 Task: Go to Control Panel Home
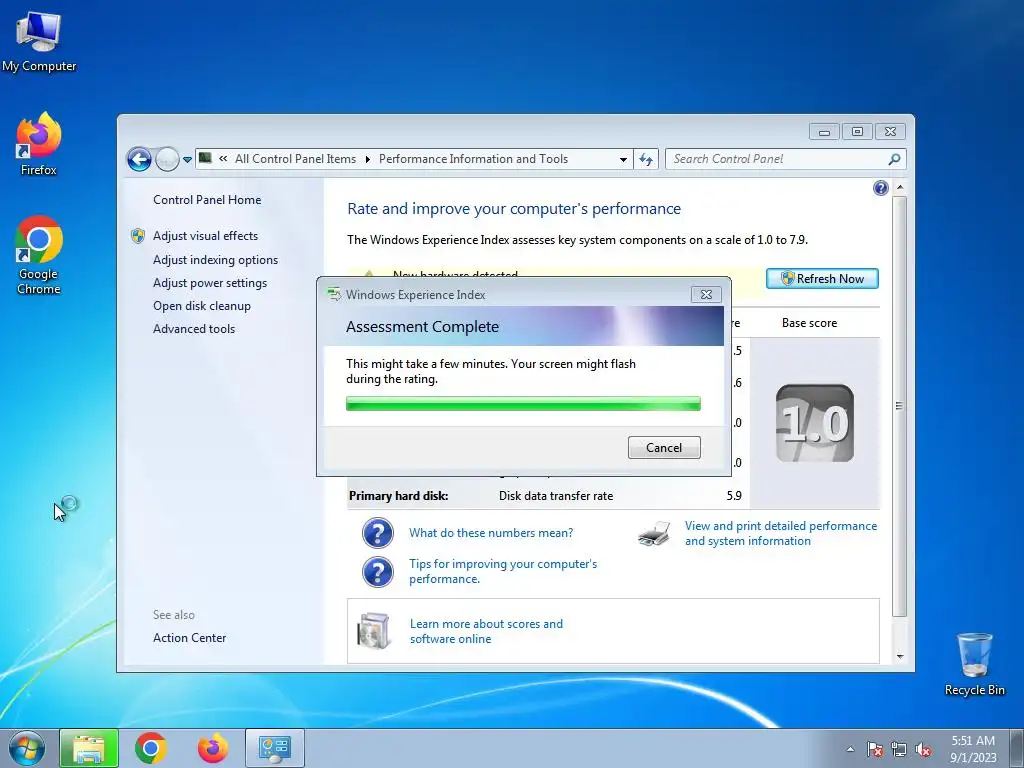click(207, 200)
